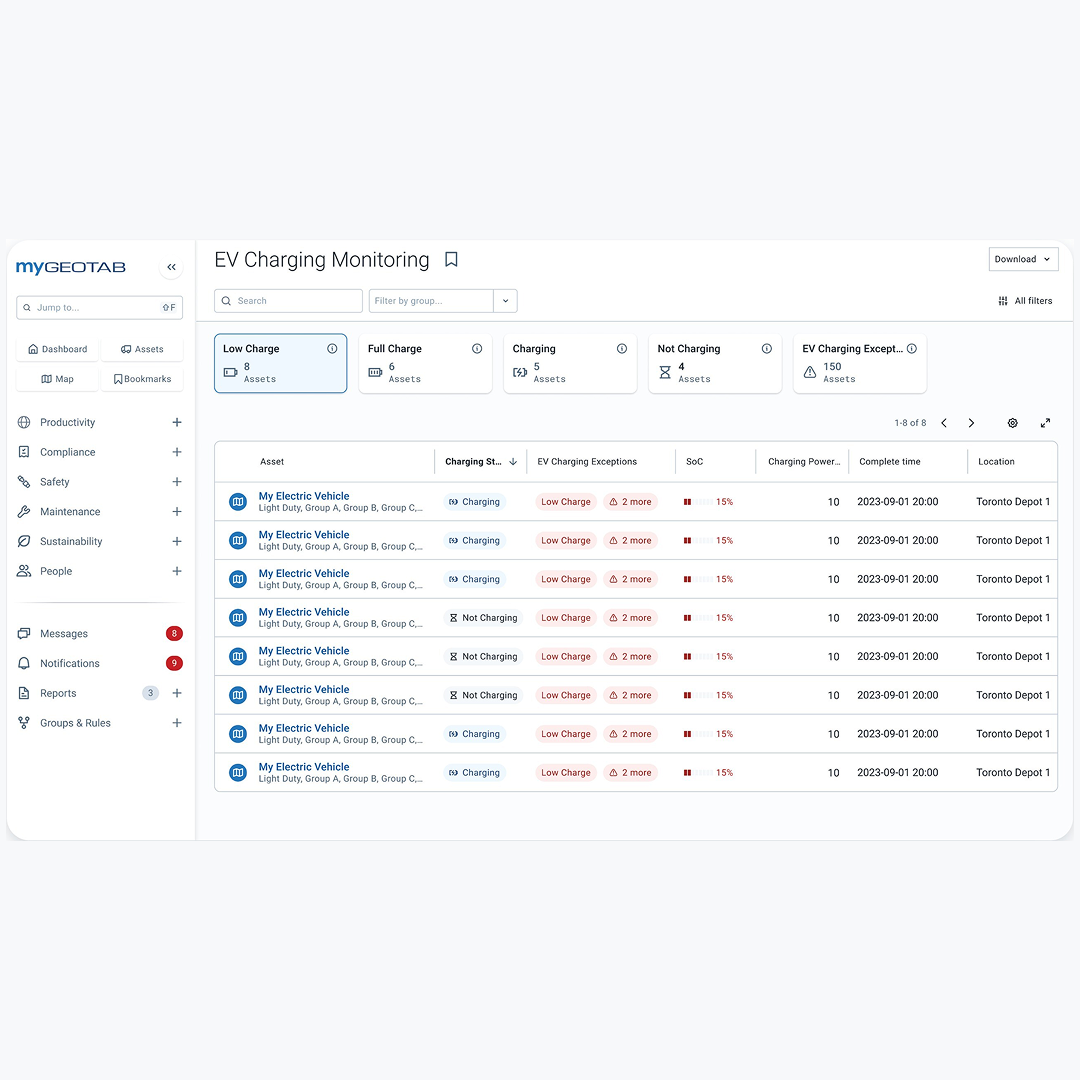
Task: Click map icon of first asset row
Action: pyautogui.click(x=238, y=502)
